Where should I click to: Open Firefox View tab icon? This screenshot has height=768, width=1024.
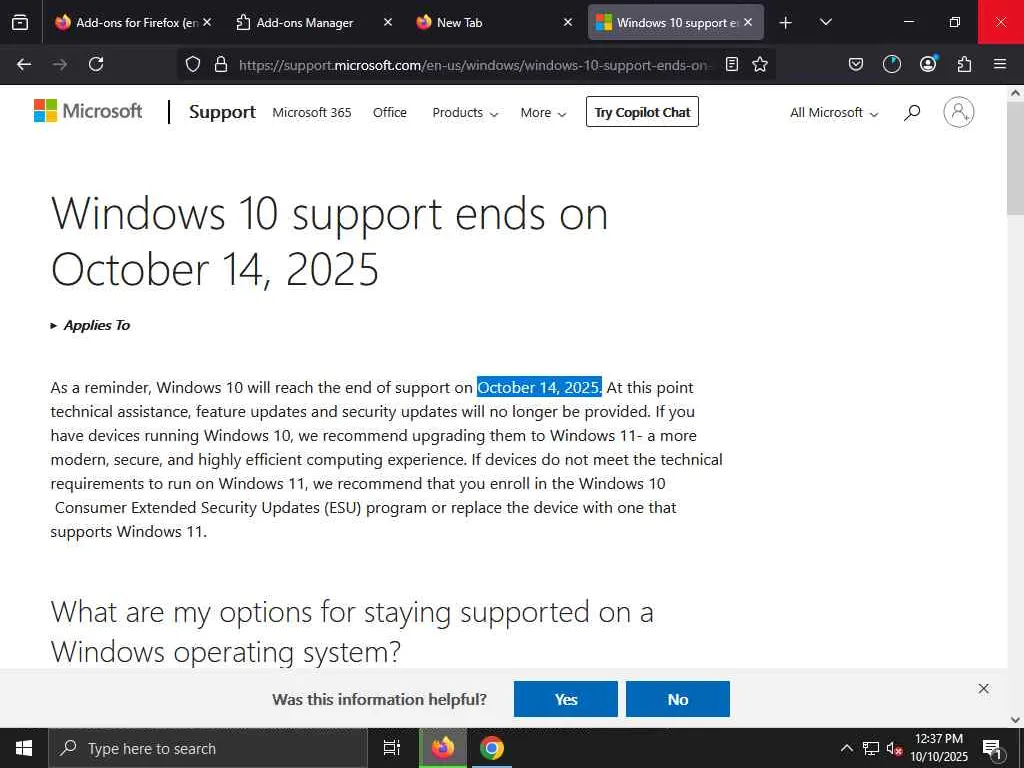pyautogui.click(x=20, y=22)
